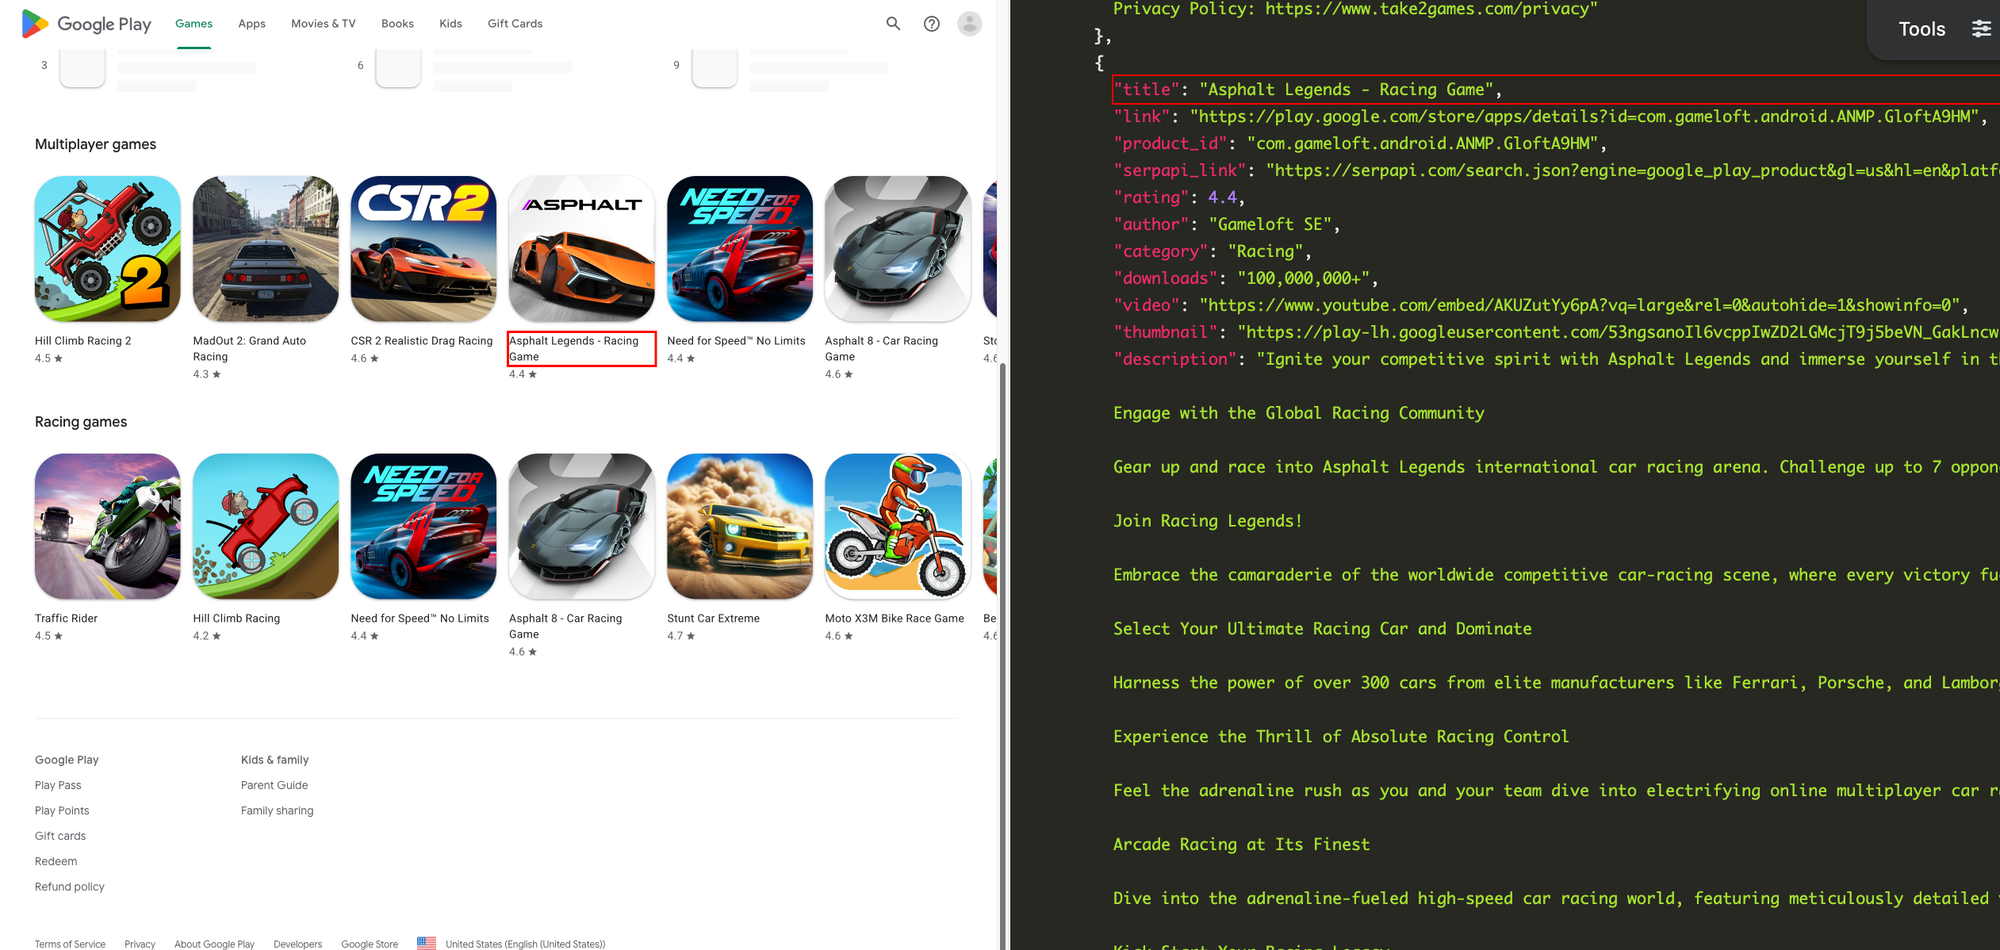
Task: Switch to the Games tab
Action: (x=194, y=23)
